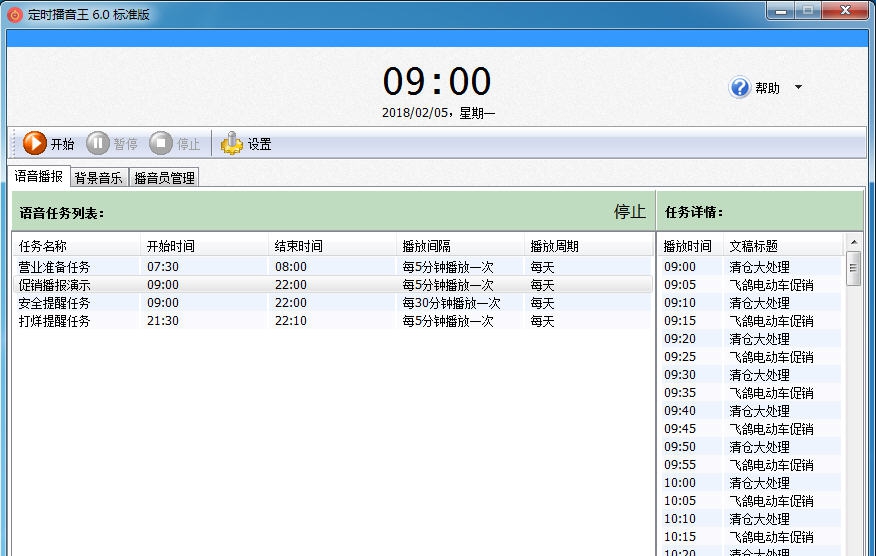The width and height of the screenshot is (876, 556).
Task: Select the 10:15 detail row
Action: pyautogui.click(x=750, y=536)
